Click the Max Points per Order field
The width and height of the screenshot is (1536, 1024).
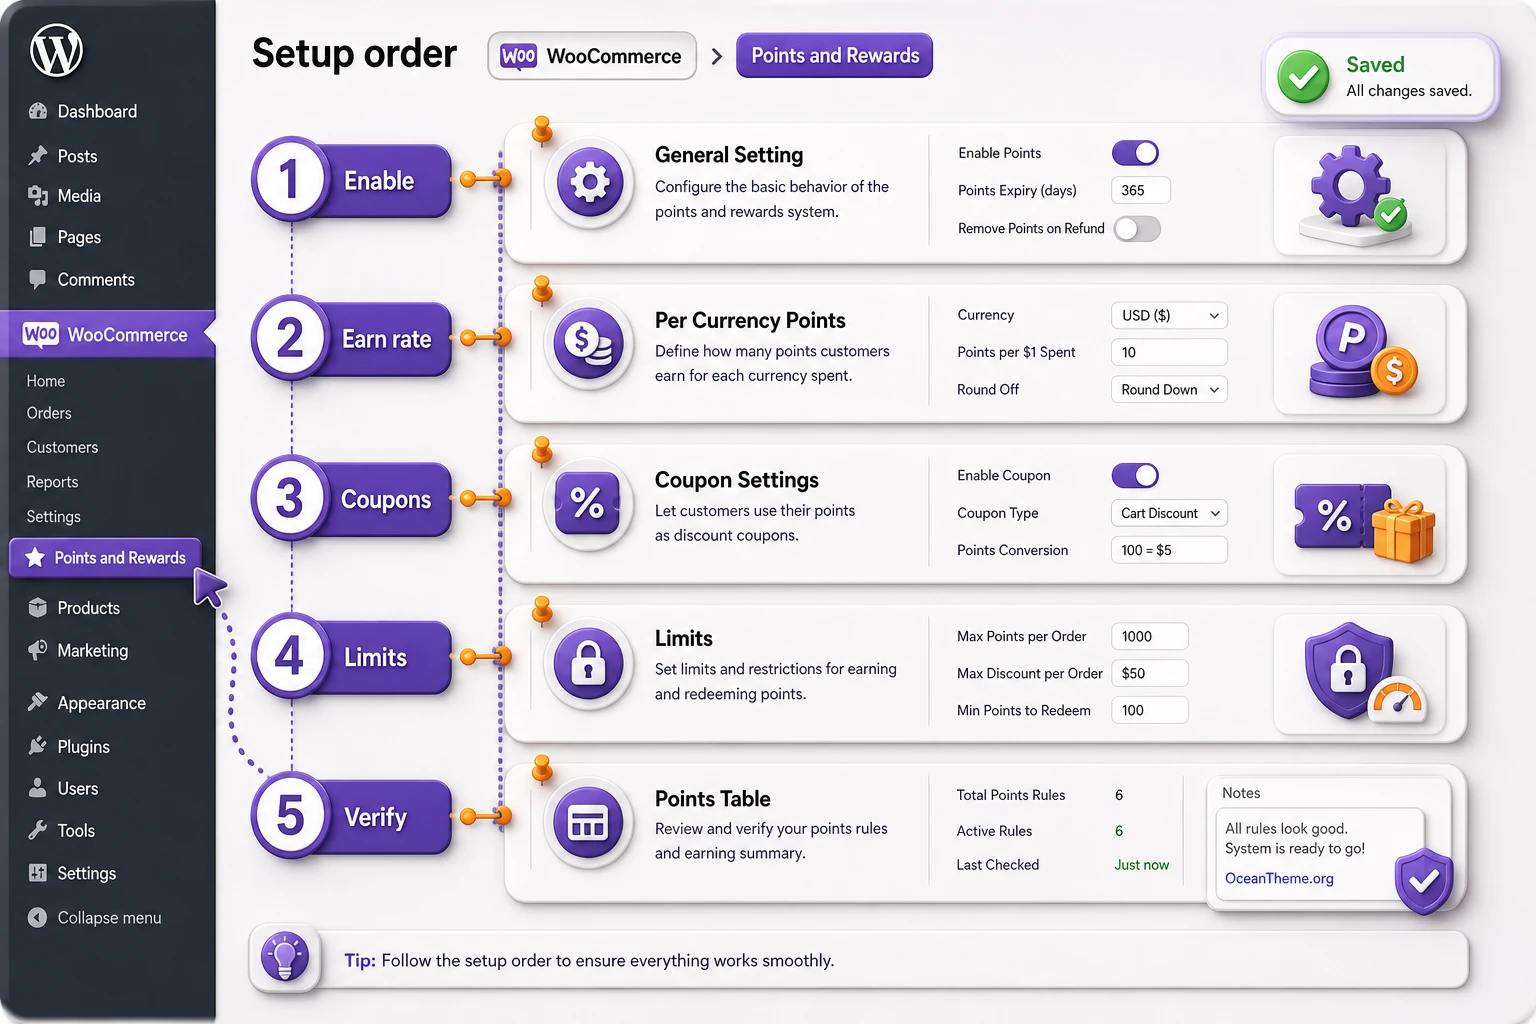1150,636
